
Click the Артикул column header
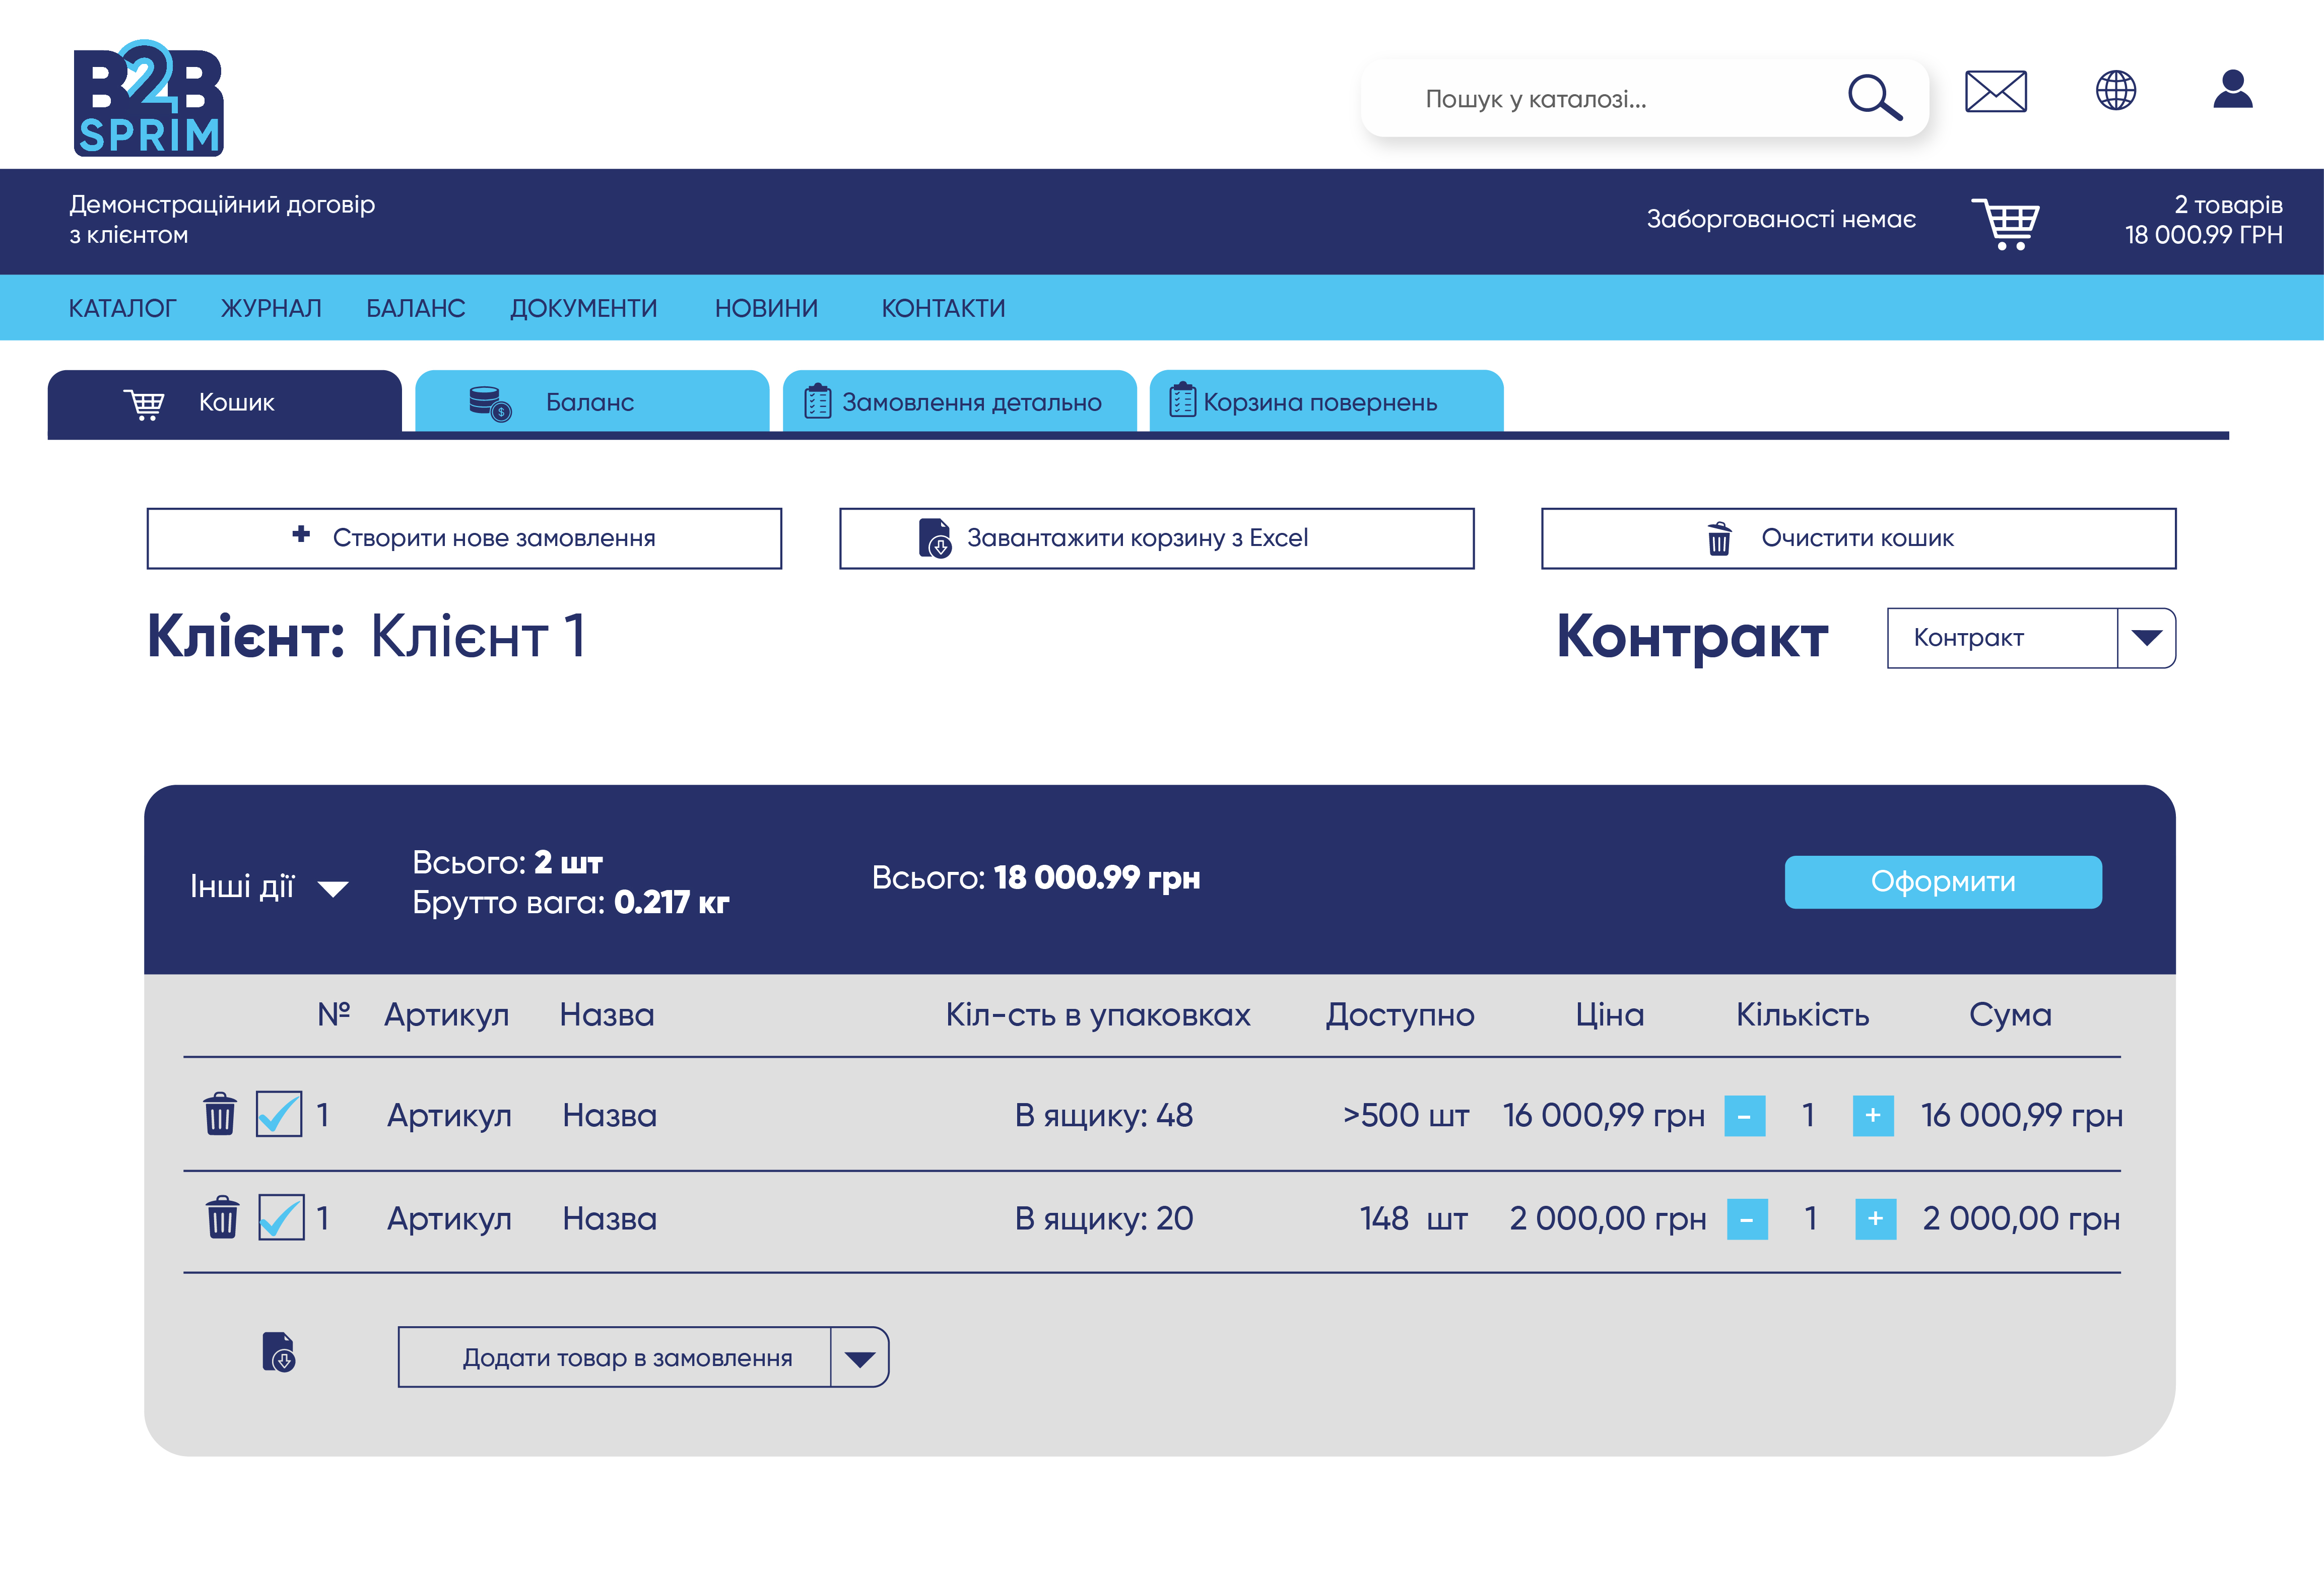coord(446,1014)
